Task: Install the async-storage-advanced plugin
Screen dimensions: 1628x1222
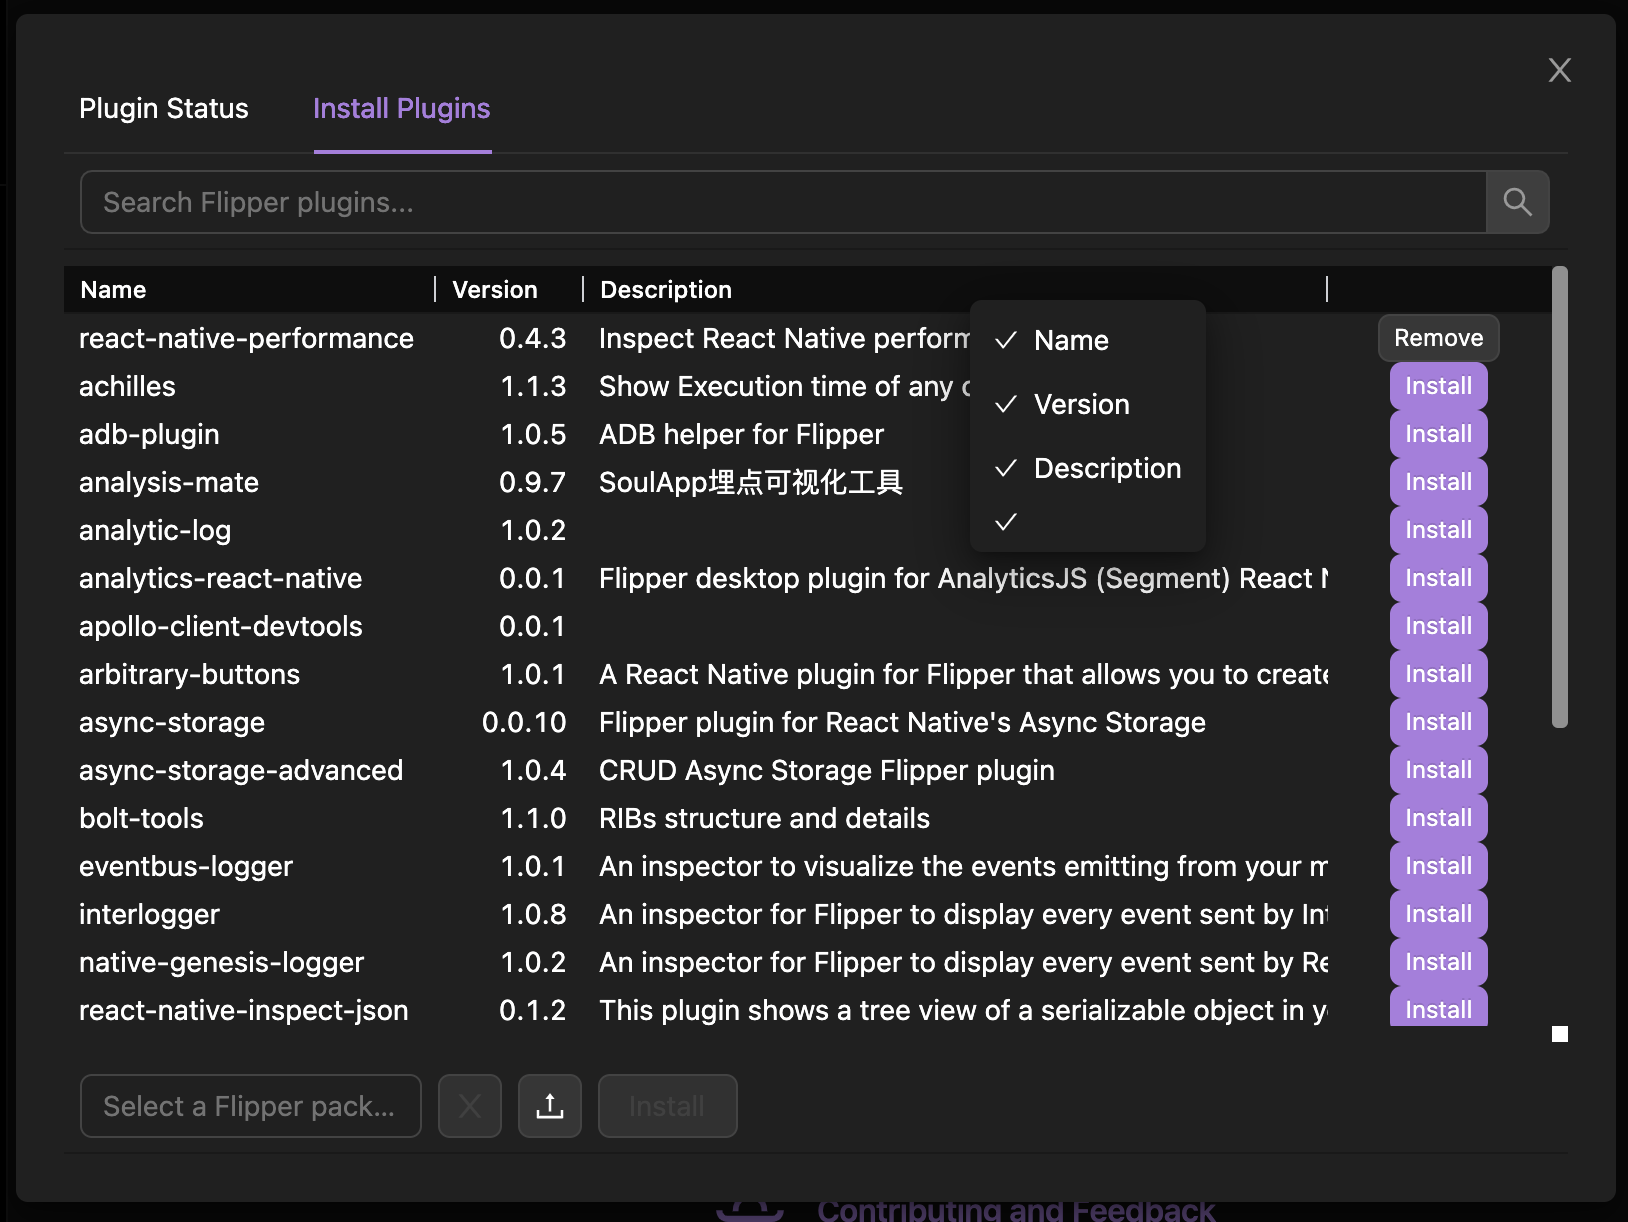Action: tap(1438, 770)
